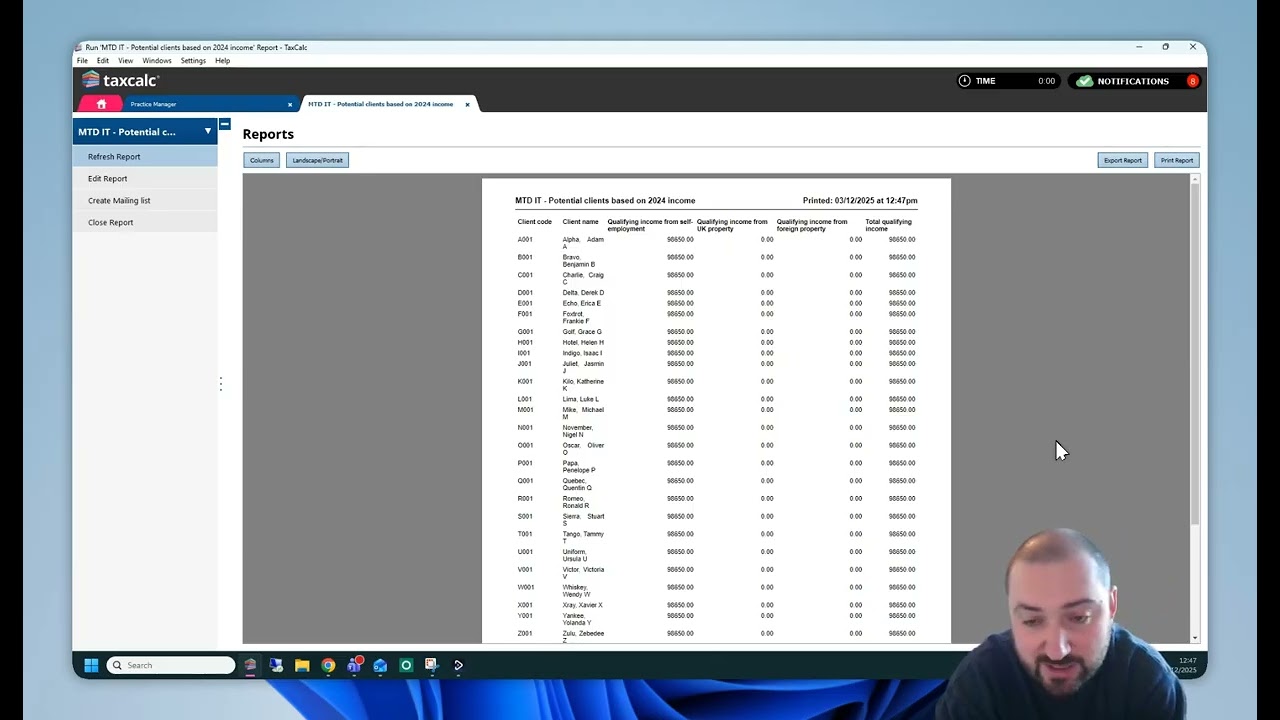Select client code A001 in report
The image size is (1280, 720).
click(525, 240)
